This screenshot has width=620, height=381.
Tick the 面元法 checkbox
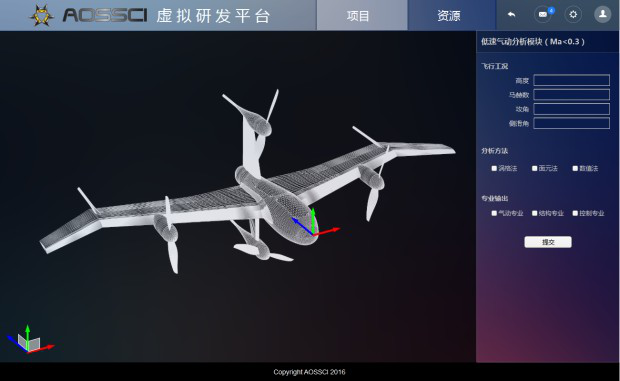coord(535,168)
